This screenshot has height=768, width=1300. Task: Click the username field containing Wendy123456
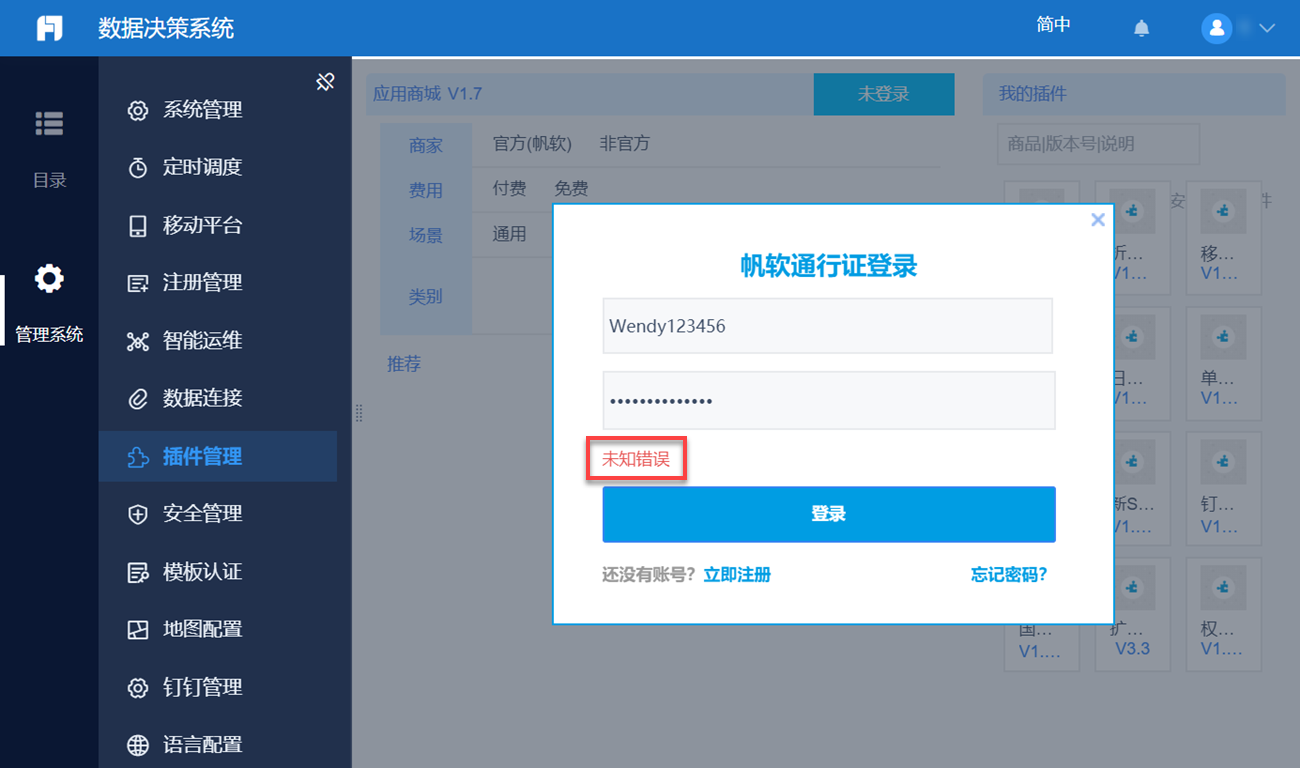pyautogui.click(x=827, y=326)
